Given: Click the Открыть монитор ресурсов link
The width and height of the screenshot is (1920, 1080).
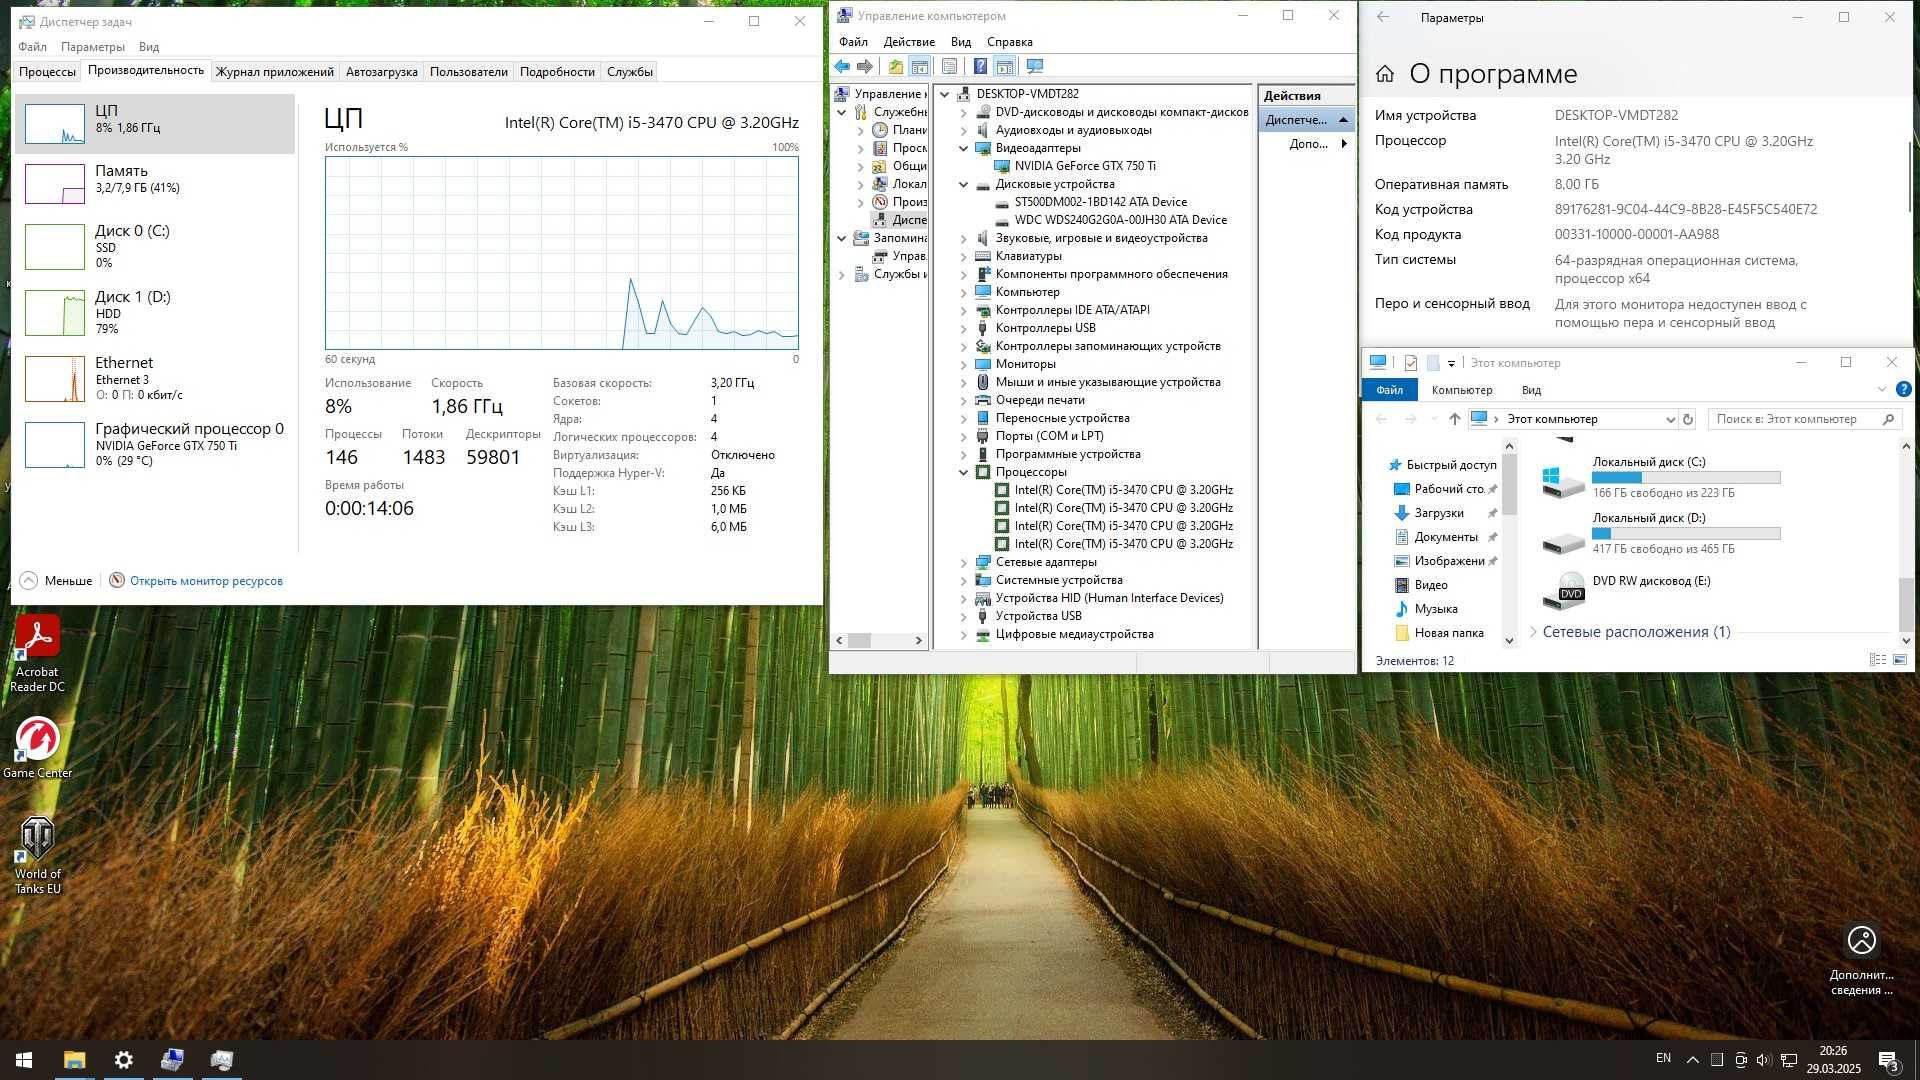Looking at the screenshot, I should point(206,581).
